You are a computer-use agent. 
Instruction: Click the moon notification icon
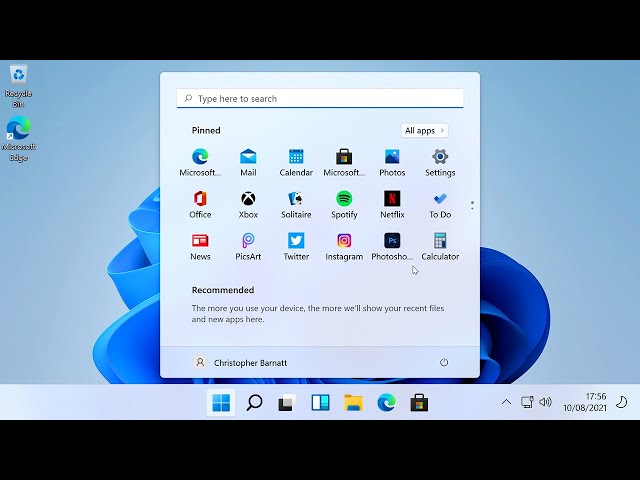coord(621,402)
